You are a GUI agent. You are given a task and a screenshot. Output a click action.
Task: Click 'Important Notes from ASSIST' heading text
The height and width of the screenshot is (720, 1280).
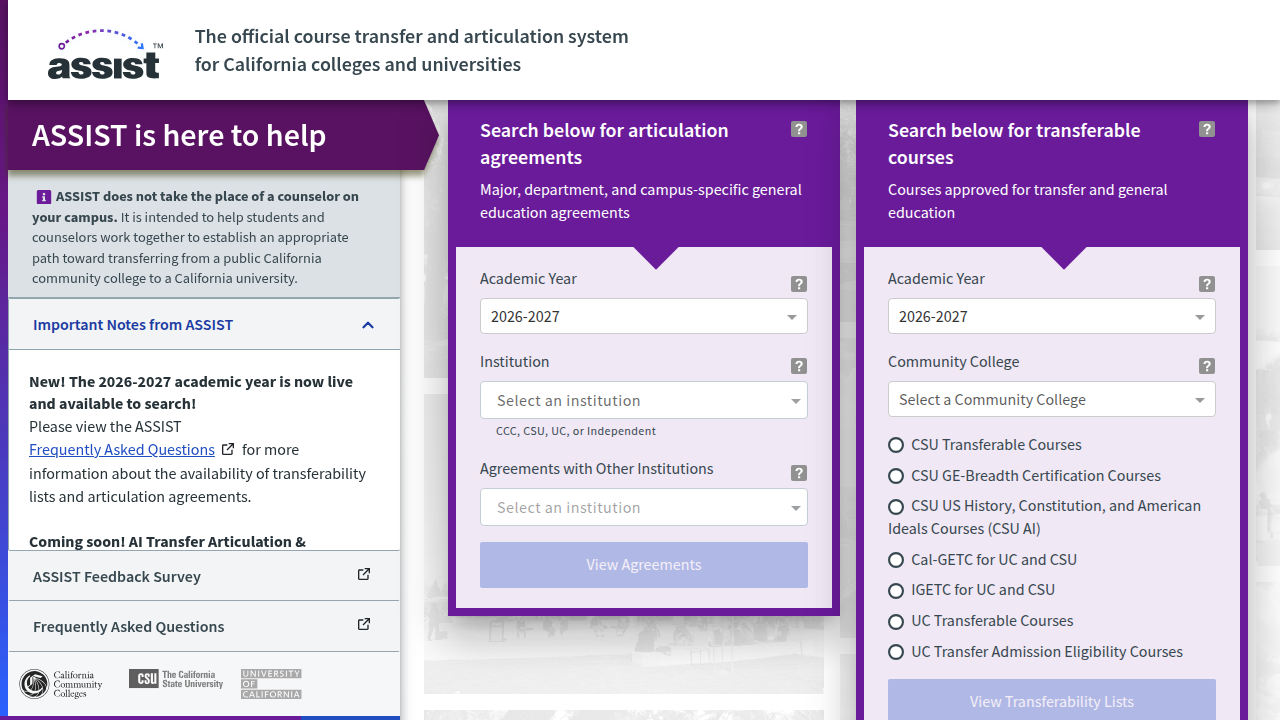coord(133,325)
